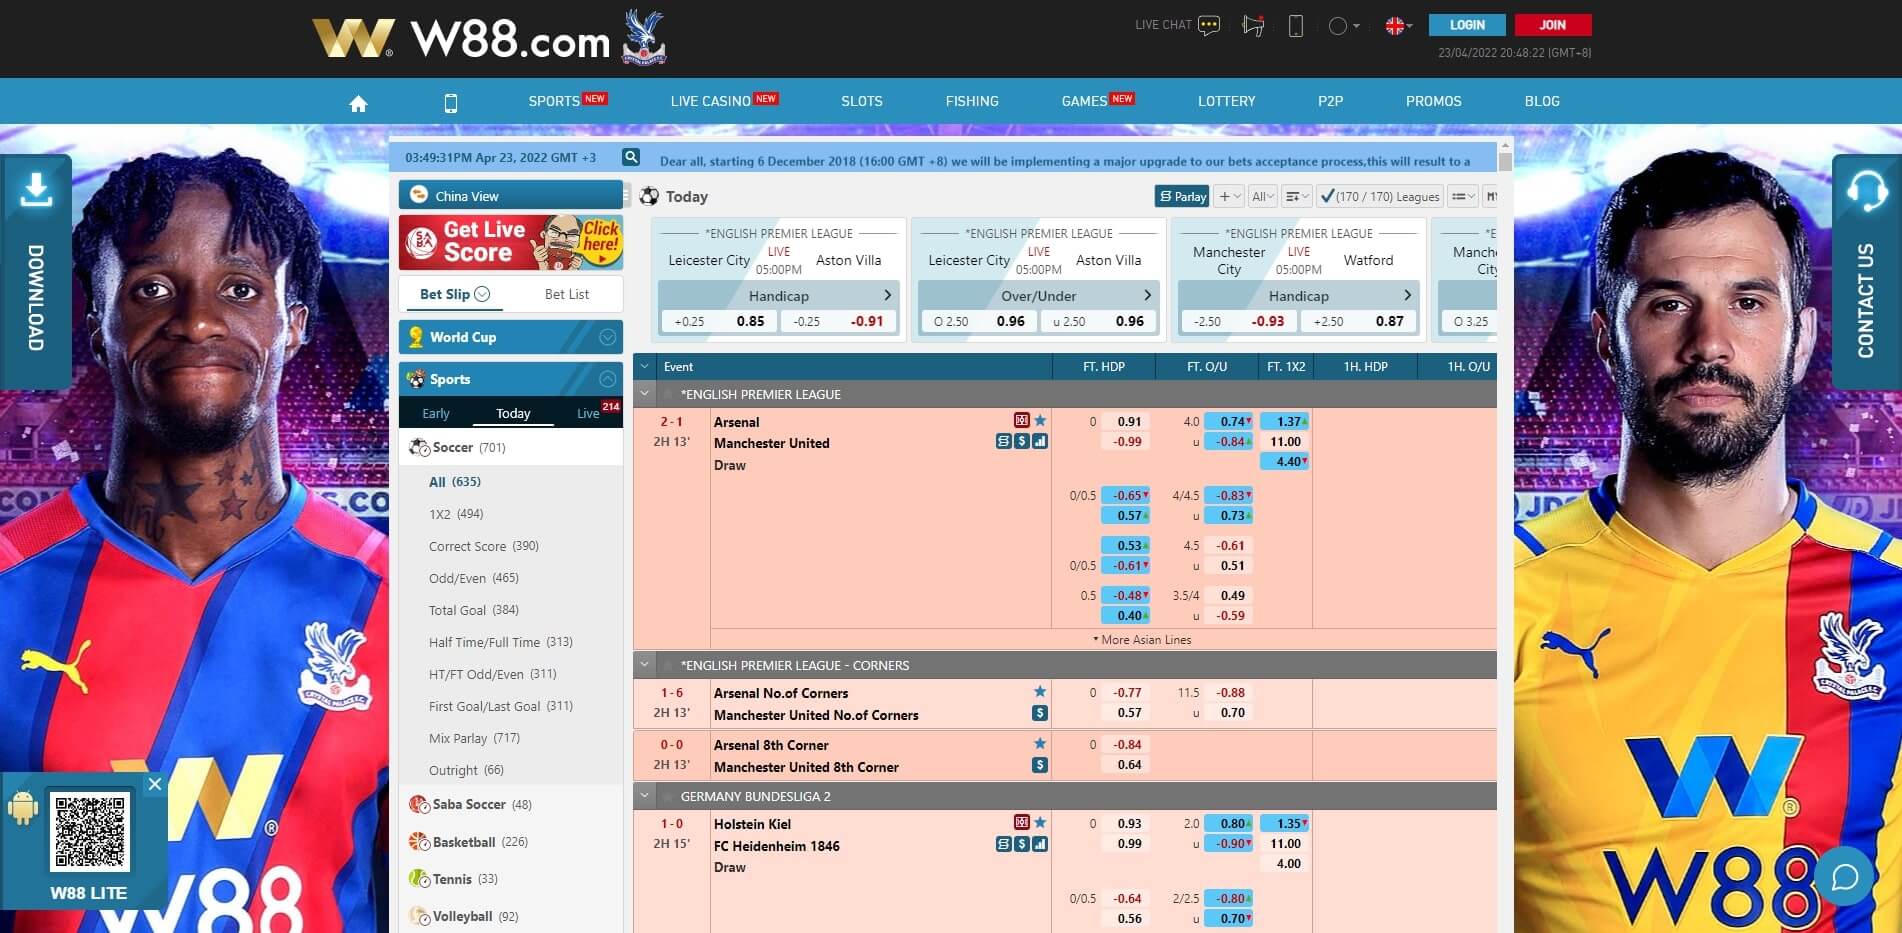Click the dollar odds icon for Holstein Kiel
Screen dimensions: 1902x933
pyautogui.click(x=1021, y=845)
